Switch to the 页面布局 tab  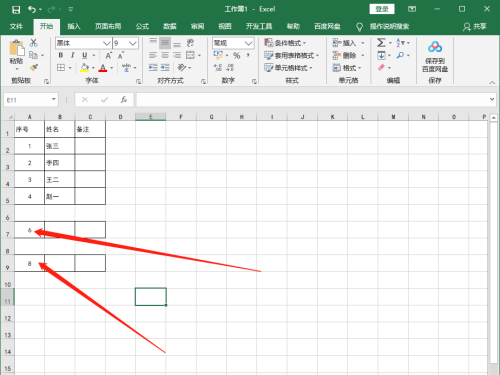click(108, 26)
